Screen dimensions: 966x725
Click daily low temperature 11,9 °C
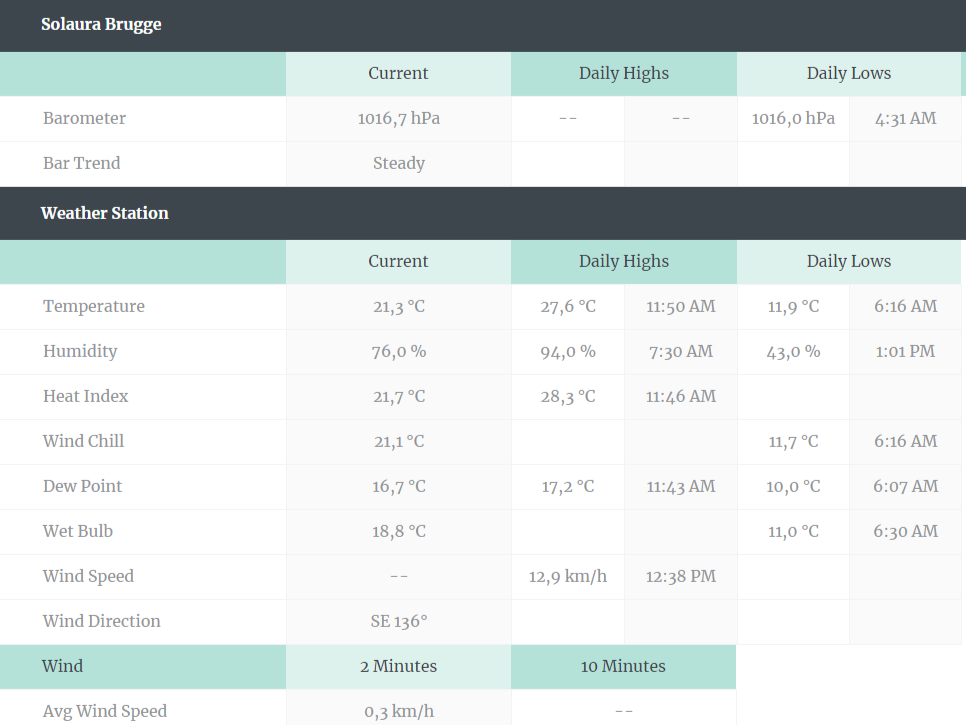coord(793,306)
